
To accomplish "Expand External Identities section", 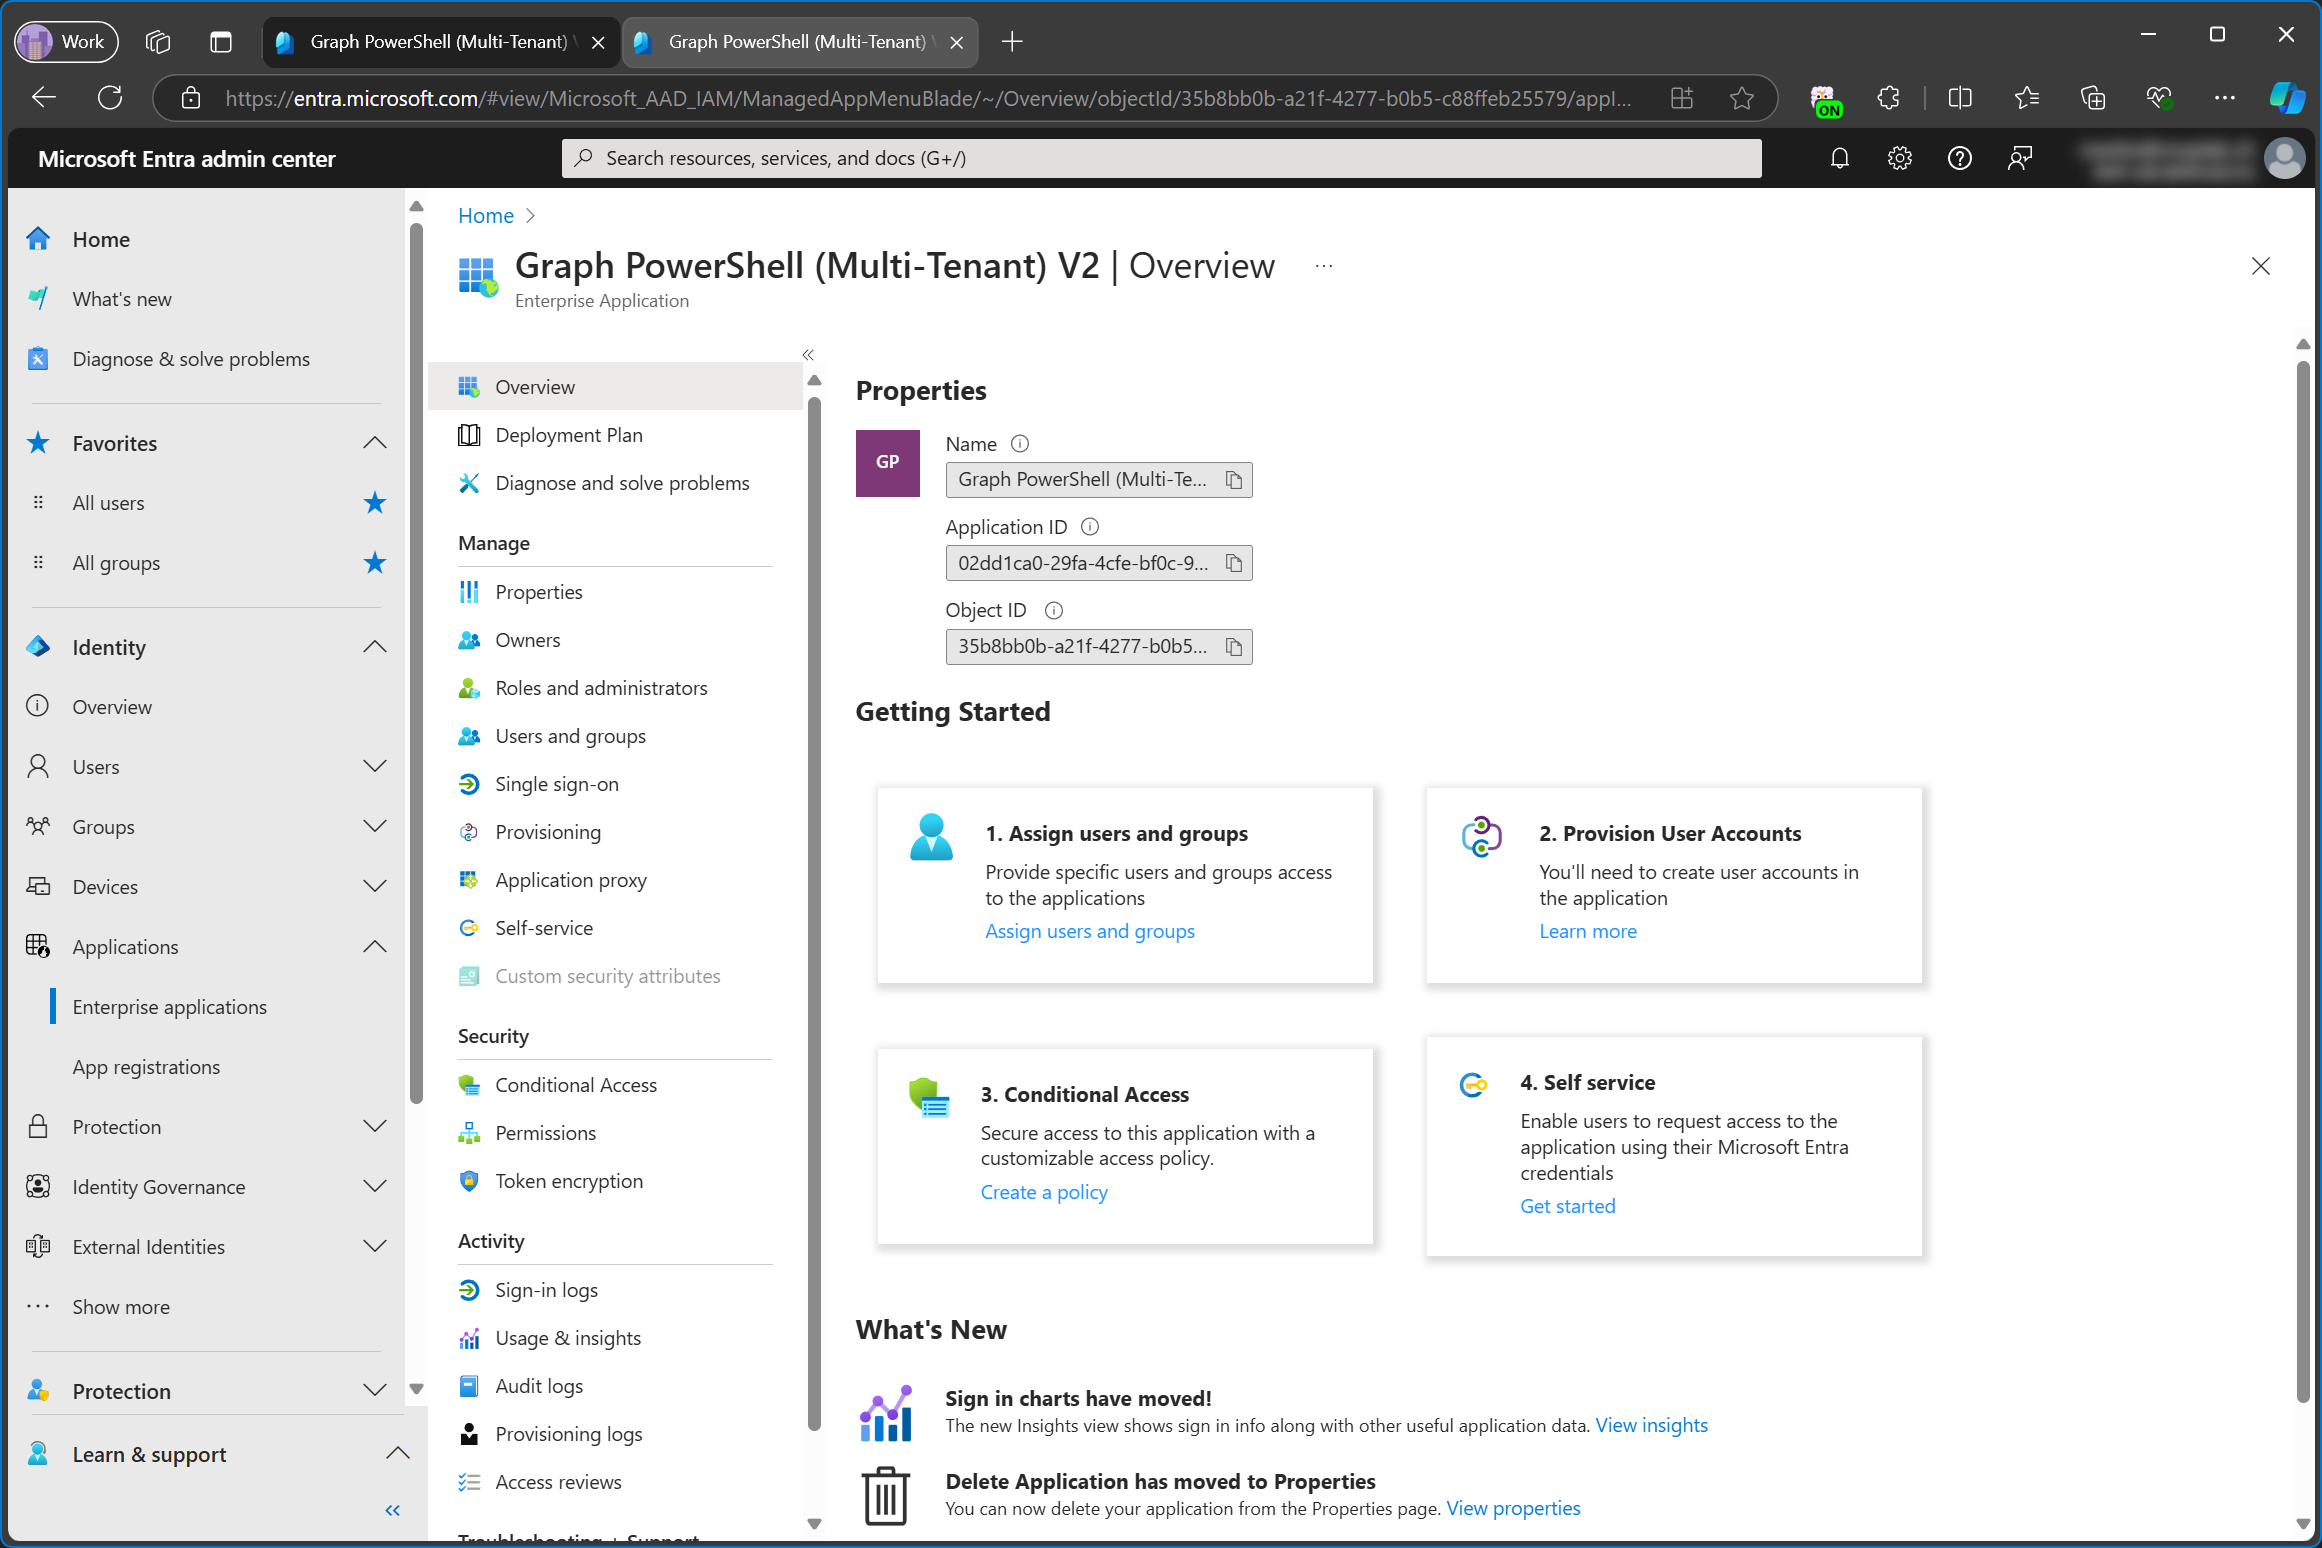I will point(375,1247).
